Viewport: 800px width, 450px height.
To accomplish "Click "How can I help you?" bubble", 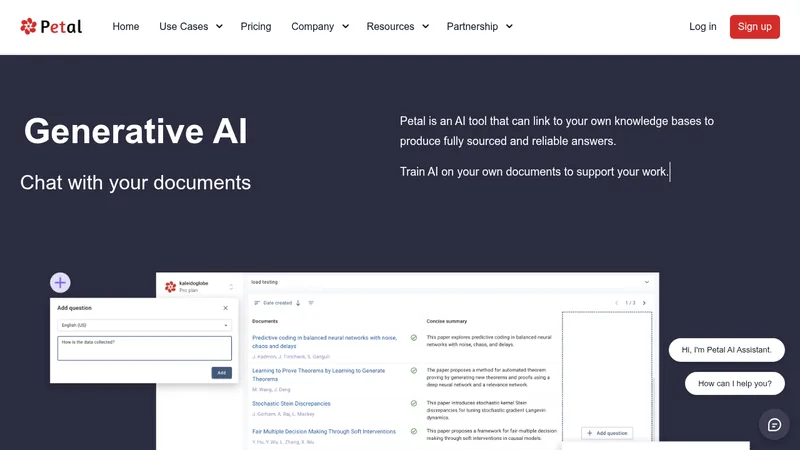I will [x=735, y=384].
